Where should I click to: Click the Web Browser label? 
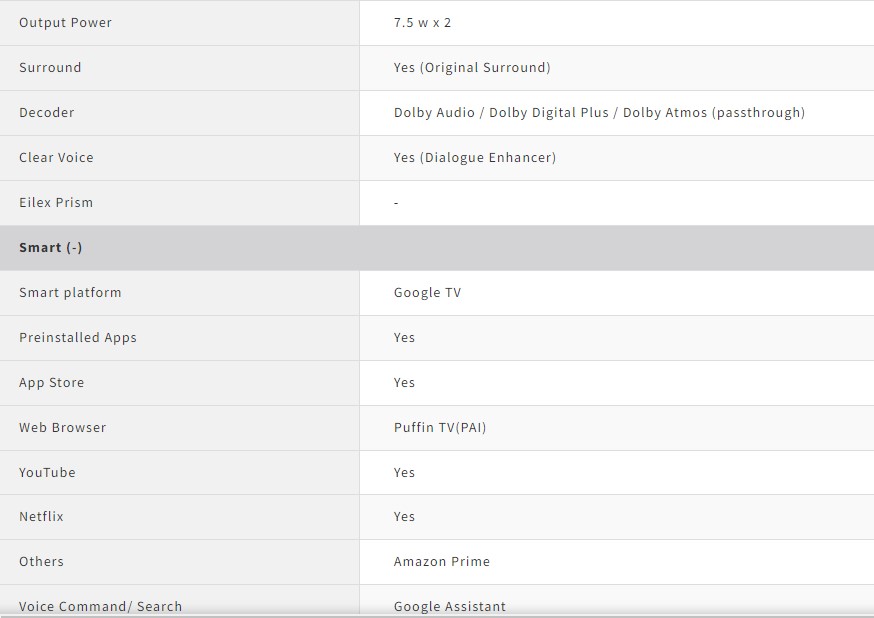pos(62,428)
